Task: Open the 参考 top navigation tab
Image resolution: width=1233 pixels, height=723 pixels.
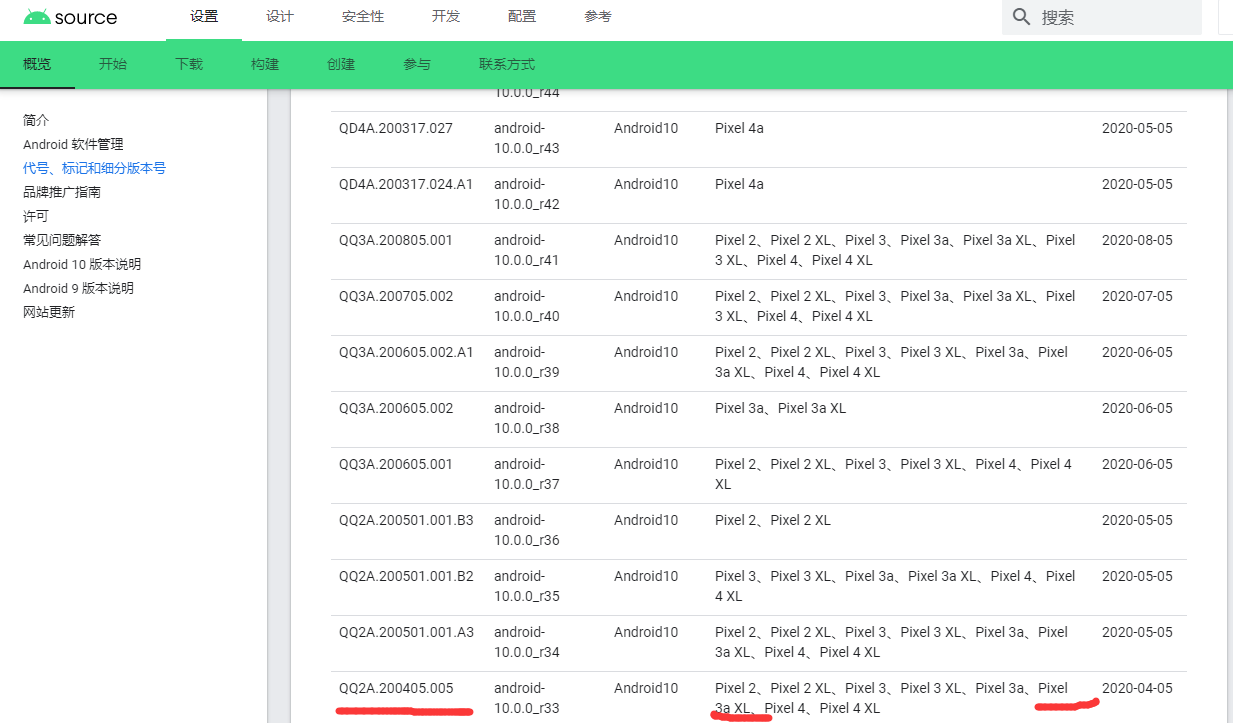Action: point(598,17)
